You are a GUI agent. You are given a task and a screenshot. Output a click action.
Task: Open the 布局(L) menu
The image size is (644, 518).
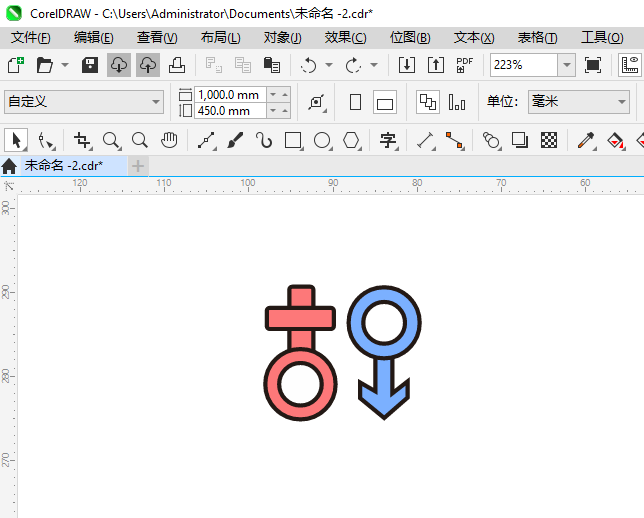click(x=221, y=38)
